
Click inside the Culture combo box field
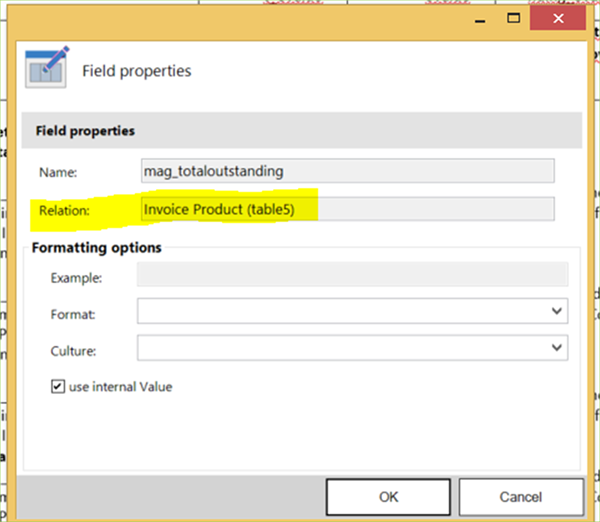coord(340,348)
